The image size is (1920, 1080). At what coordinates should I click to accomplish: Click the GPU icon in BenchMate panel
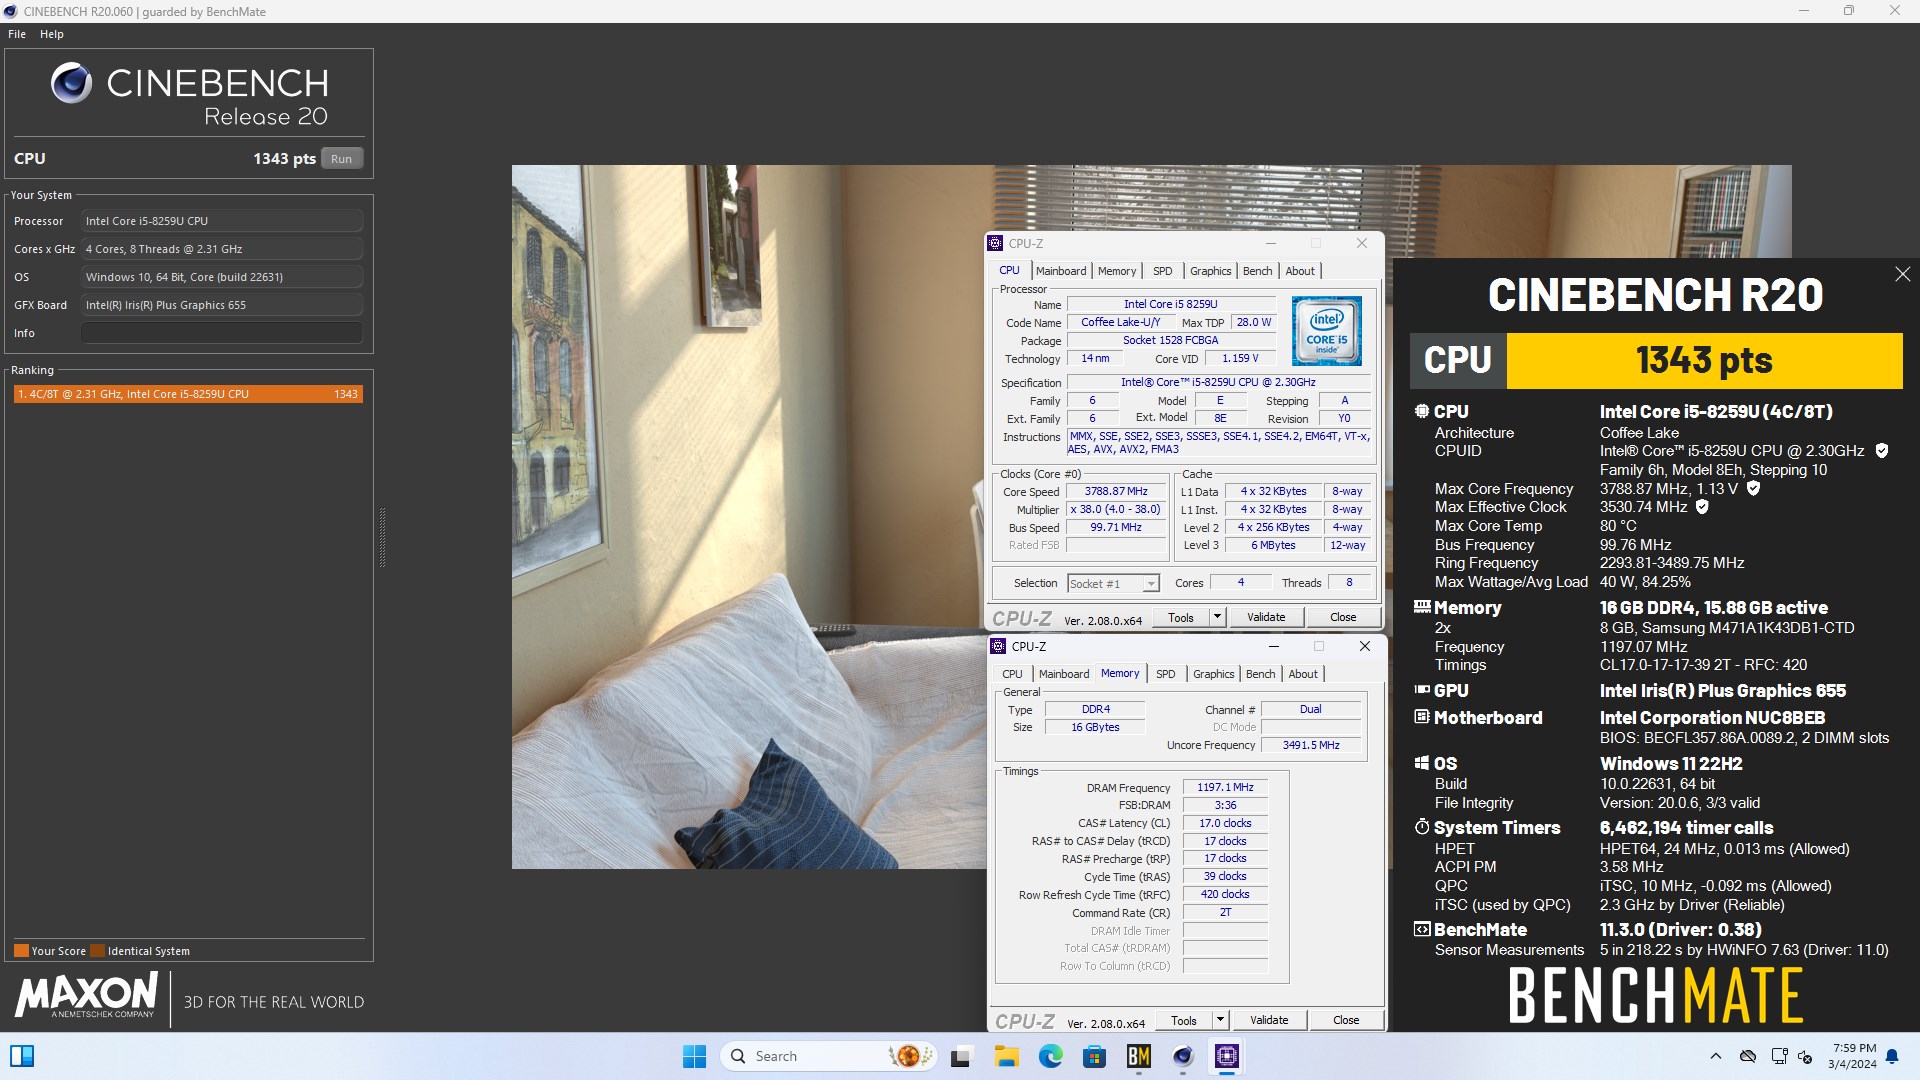pyautogui.click(x=1422, y=690)
